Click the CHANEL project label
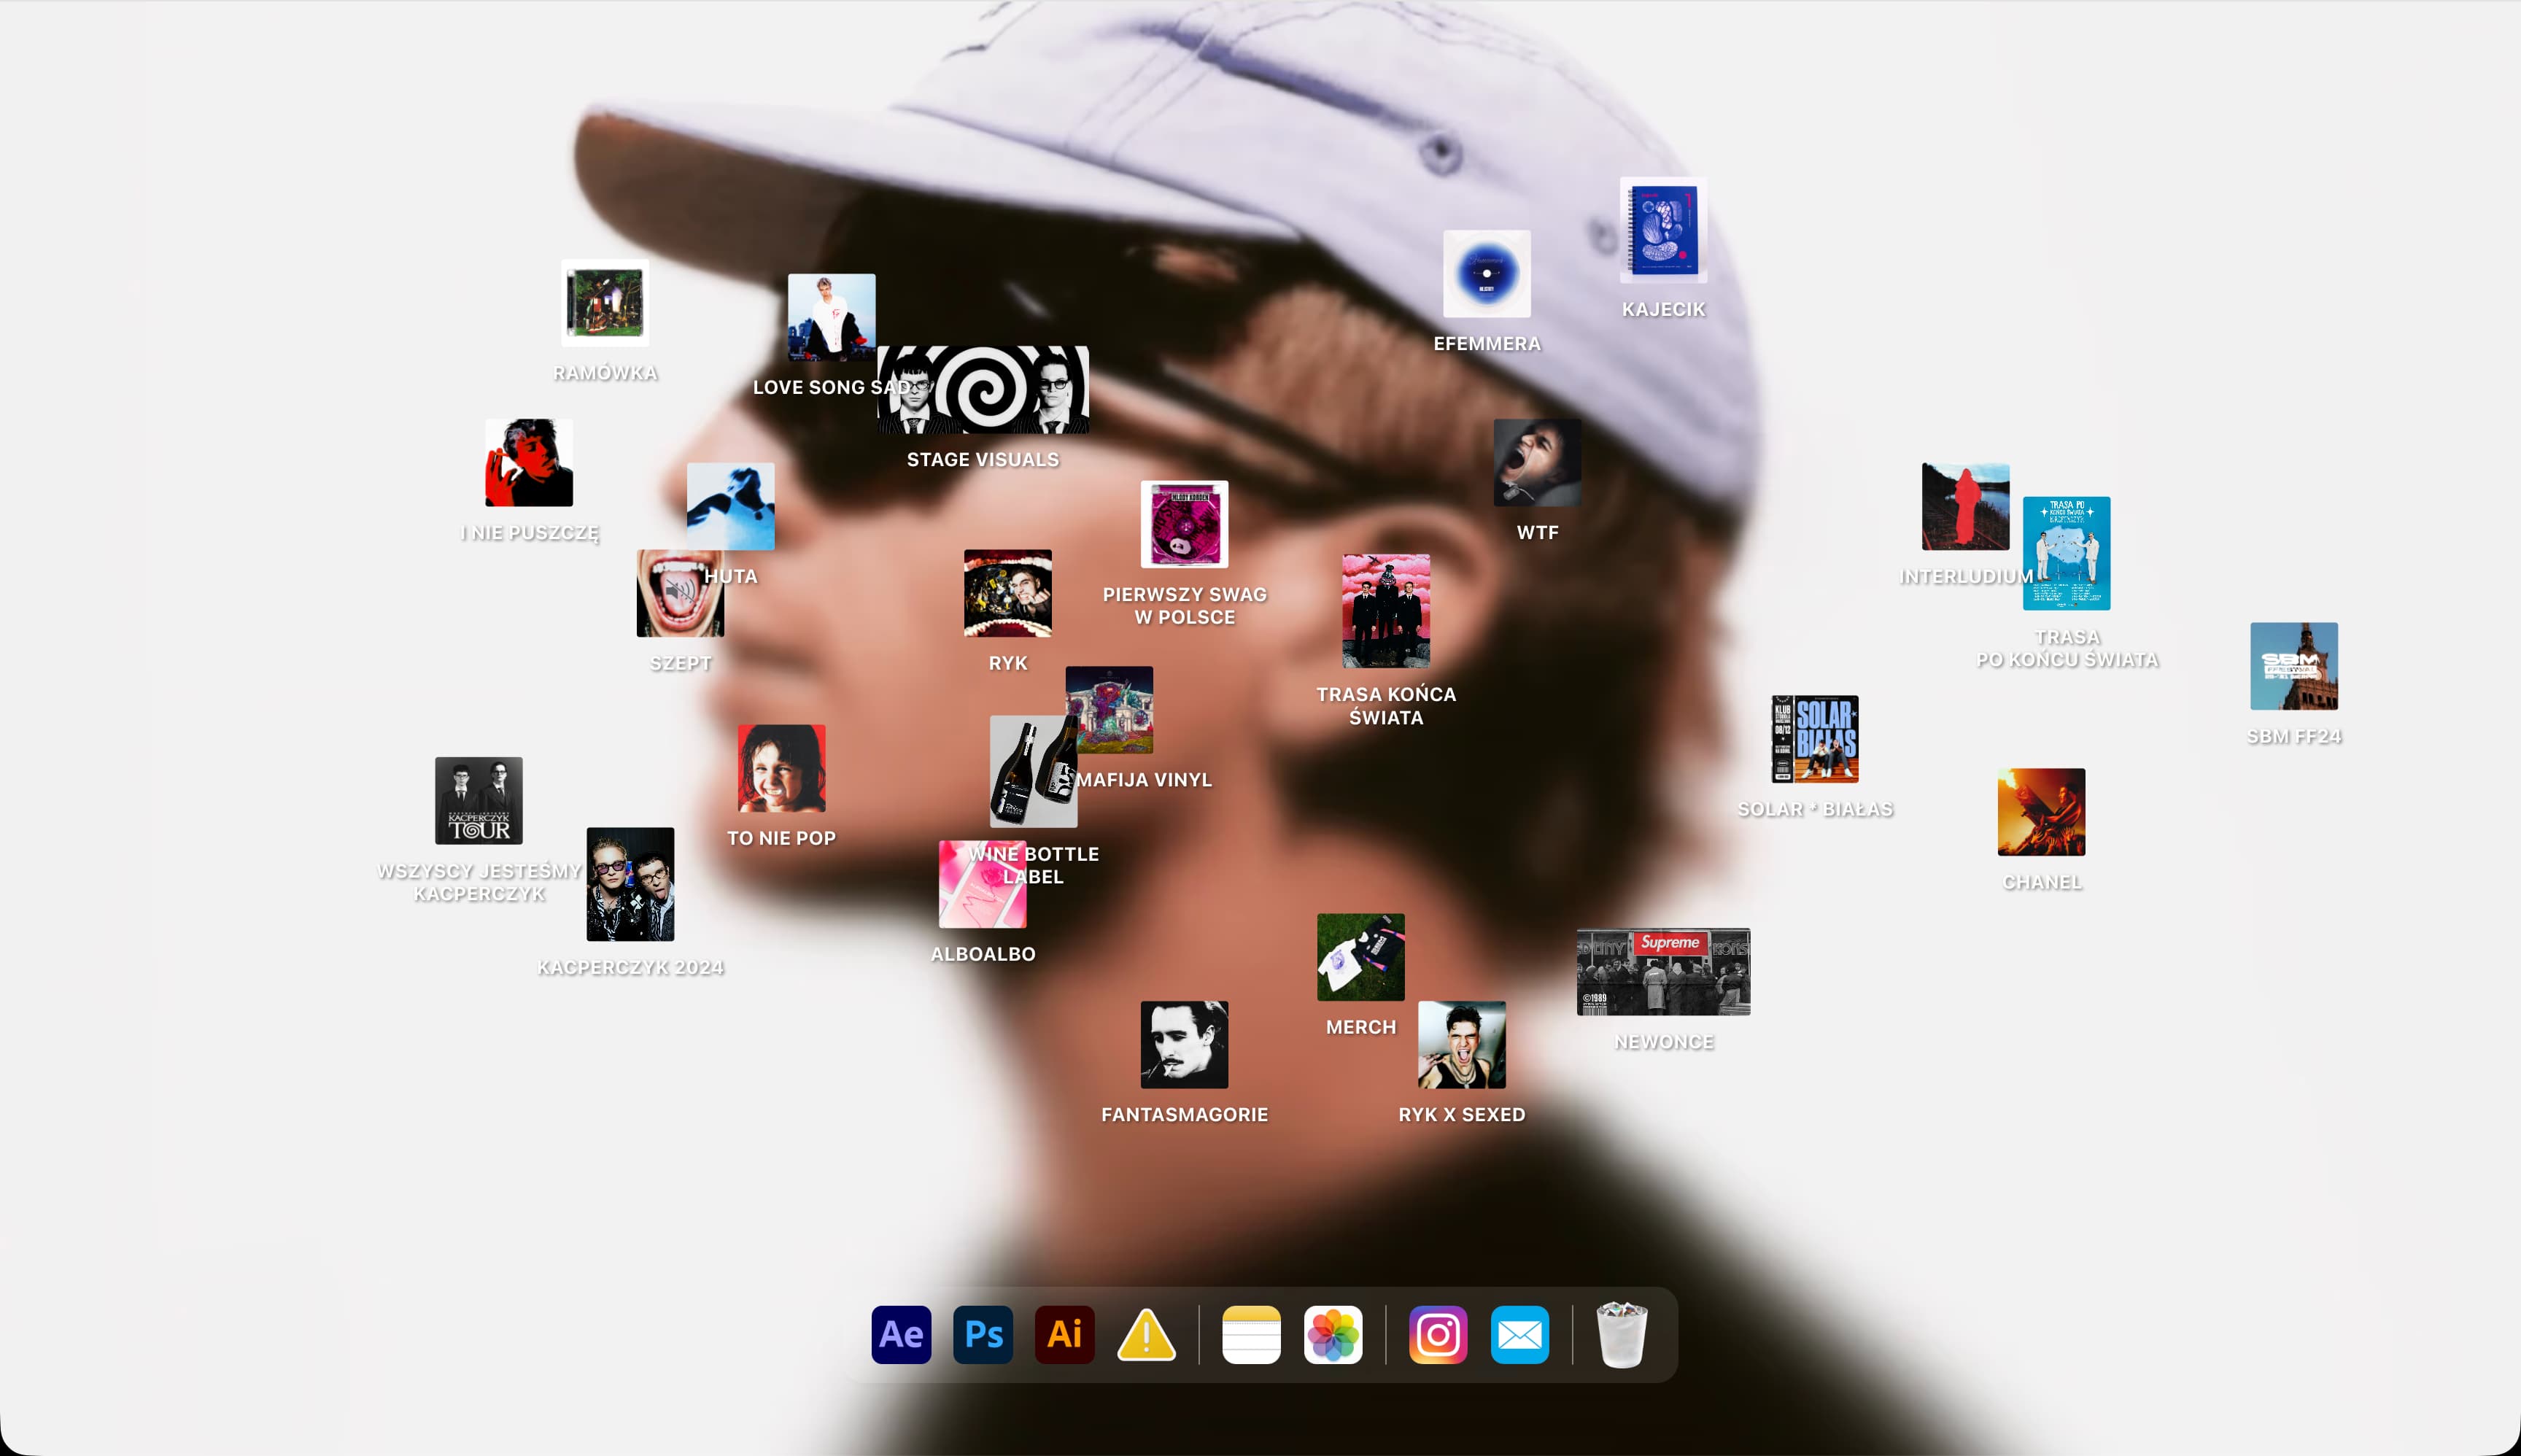 pos(2041,882)
